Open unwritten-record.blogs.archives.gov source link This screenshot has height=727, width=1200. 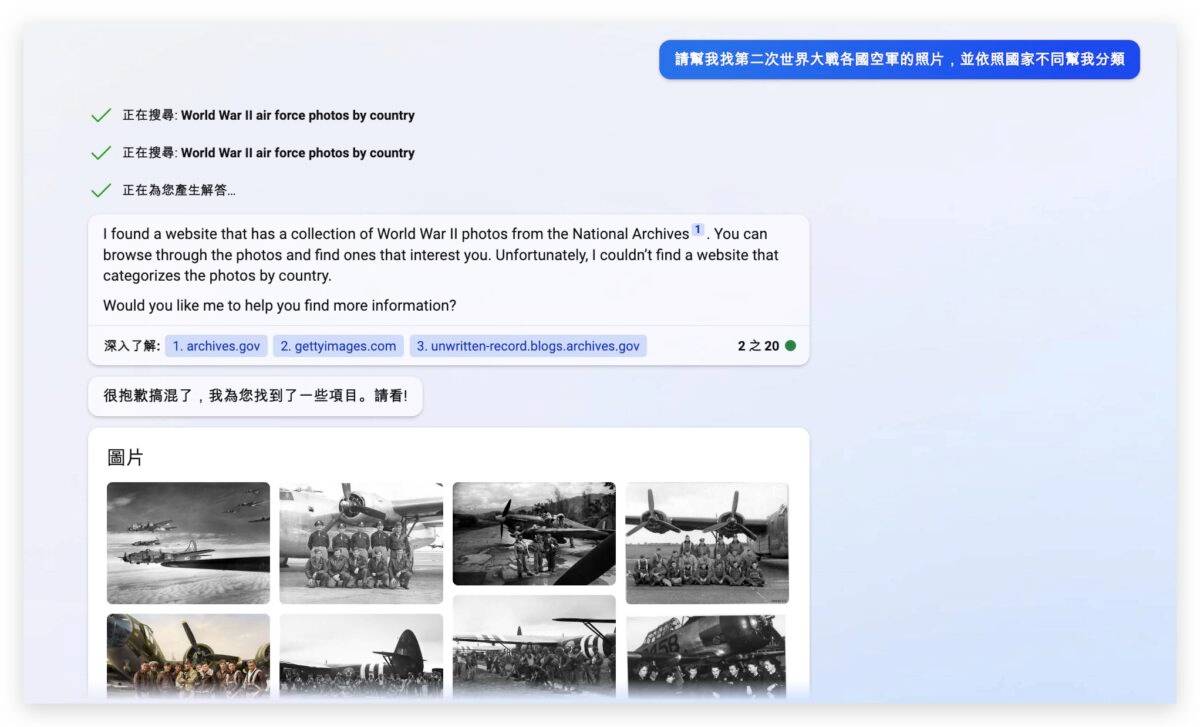pos(528,346)
